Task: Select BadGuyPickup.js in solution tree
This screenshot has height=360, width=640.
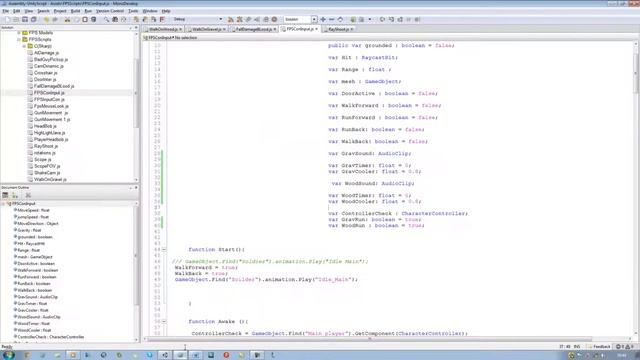Action: point(51,60)
